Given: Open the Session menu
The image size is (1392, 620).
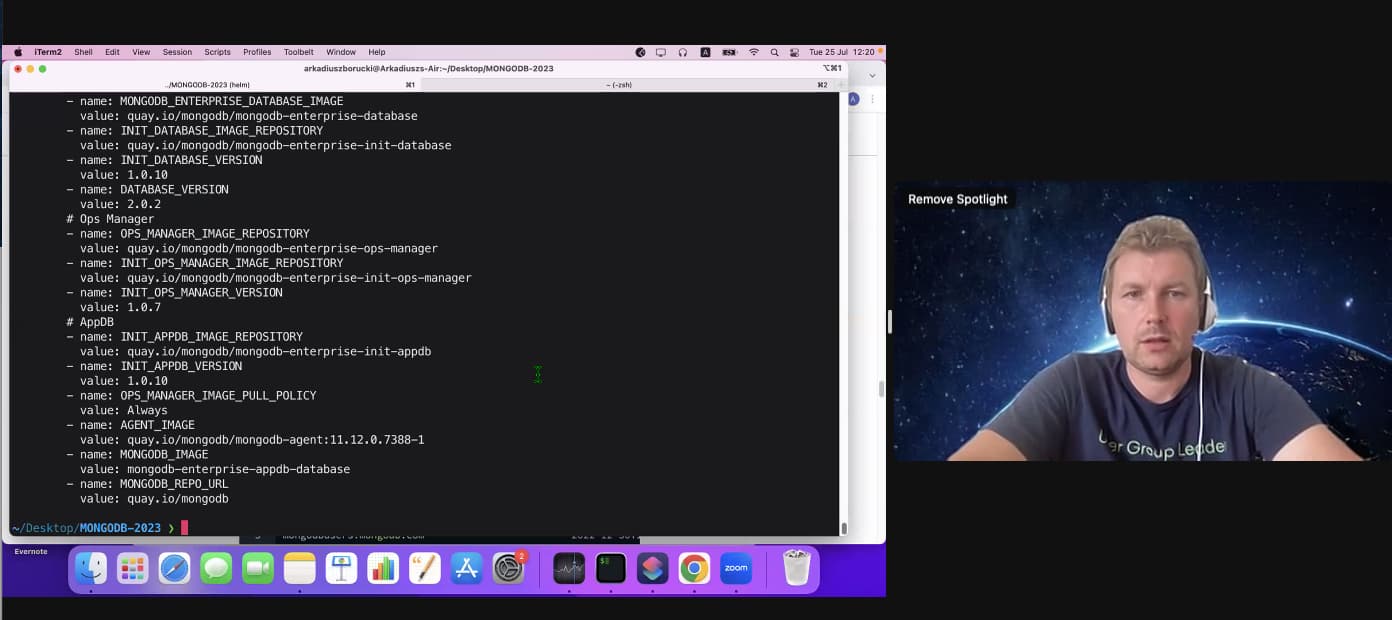Looking at the screenshot, I should coord(177,52).
